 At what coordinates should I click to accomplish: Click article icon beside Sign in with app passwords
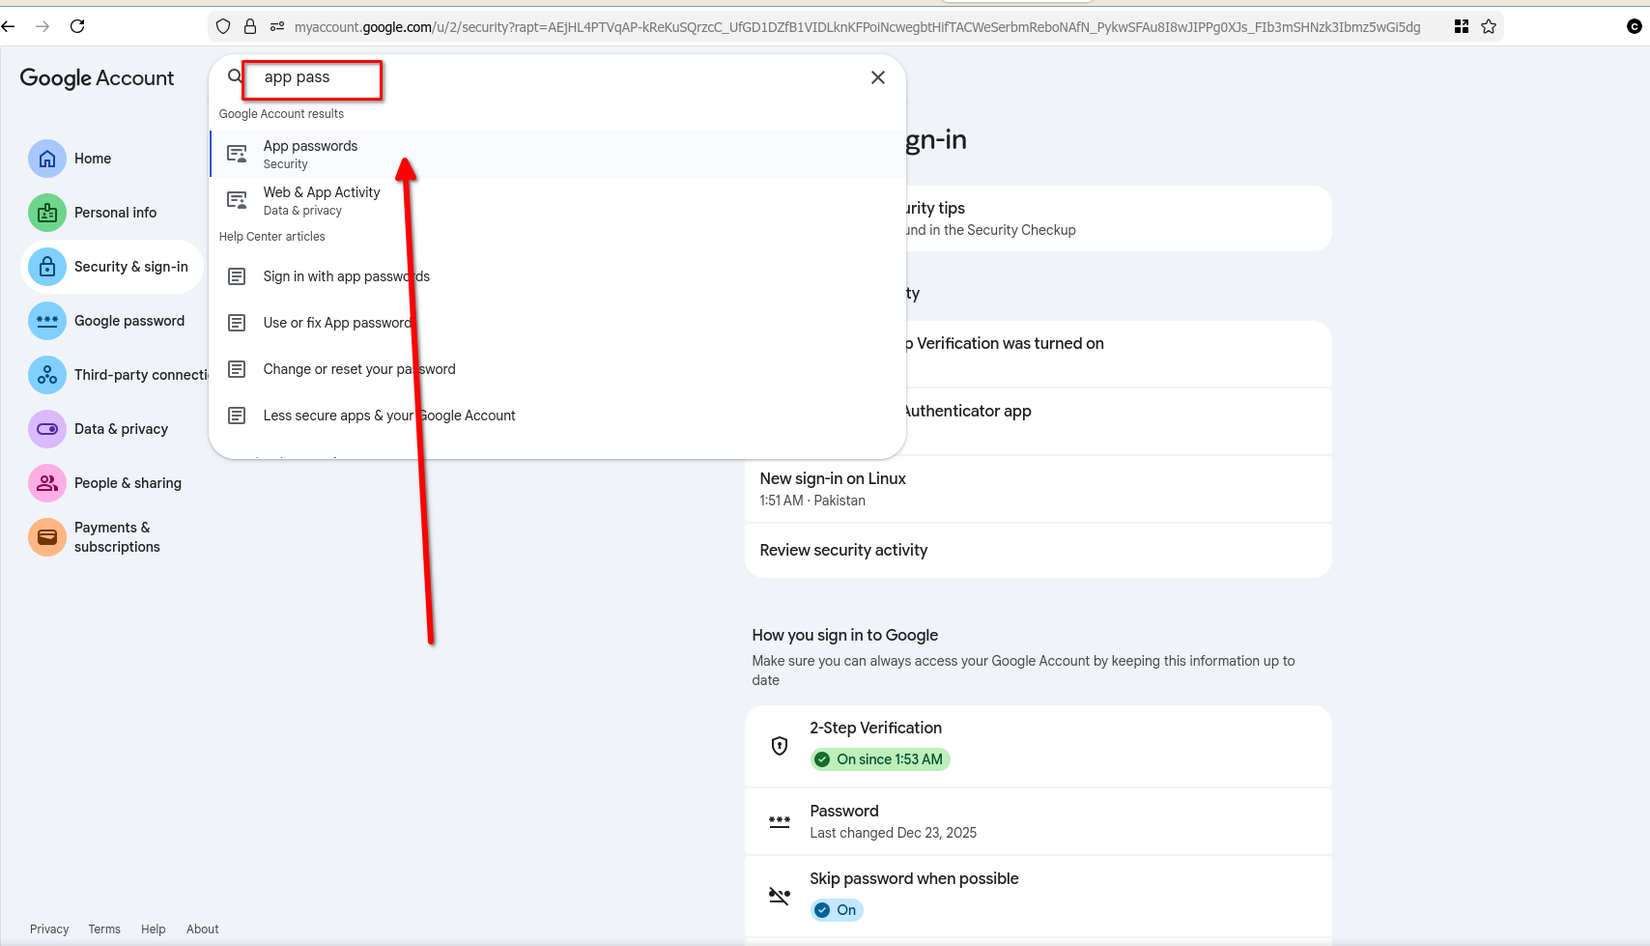pyautogui.click(x=237, y=276)
